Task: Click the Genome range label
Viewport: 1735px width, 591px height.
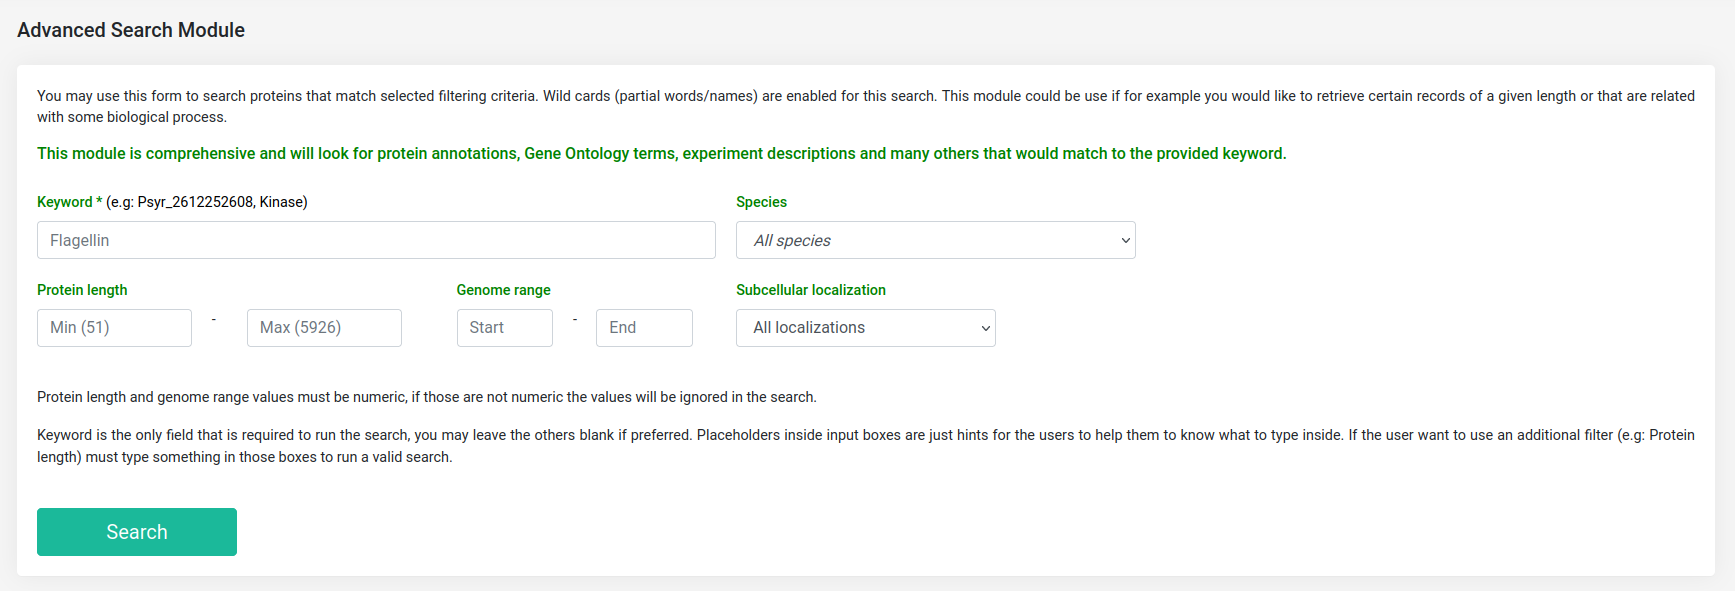Action: pyautogui.click(x=503, y=290)
